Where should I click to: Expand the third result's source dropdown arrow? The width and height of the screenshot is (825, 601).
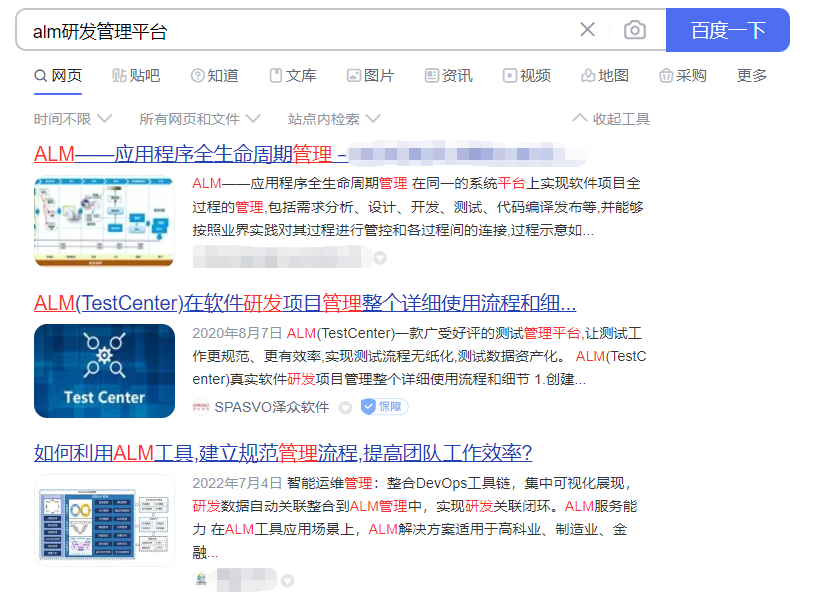click(287, 580)
